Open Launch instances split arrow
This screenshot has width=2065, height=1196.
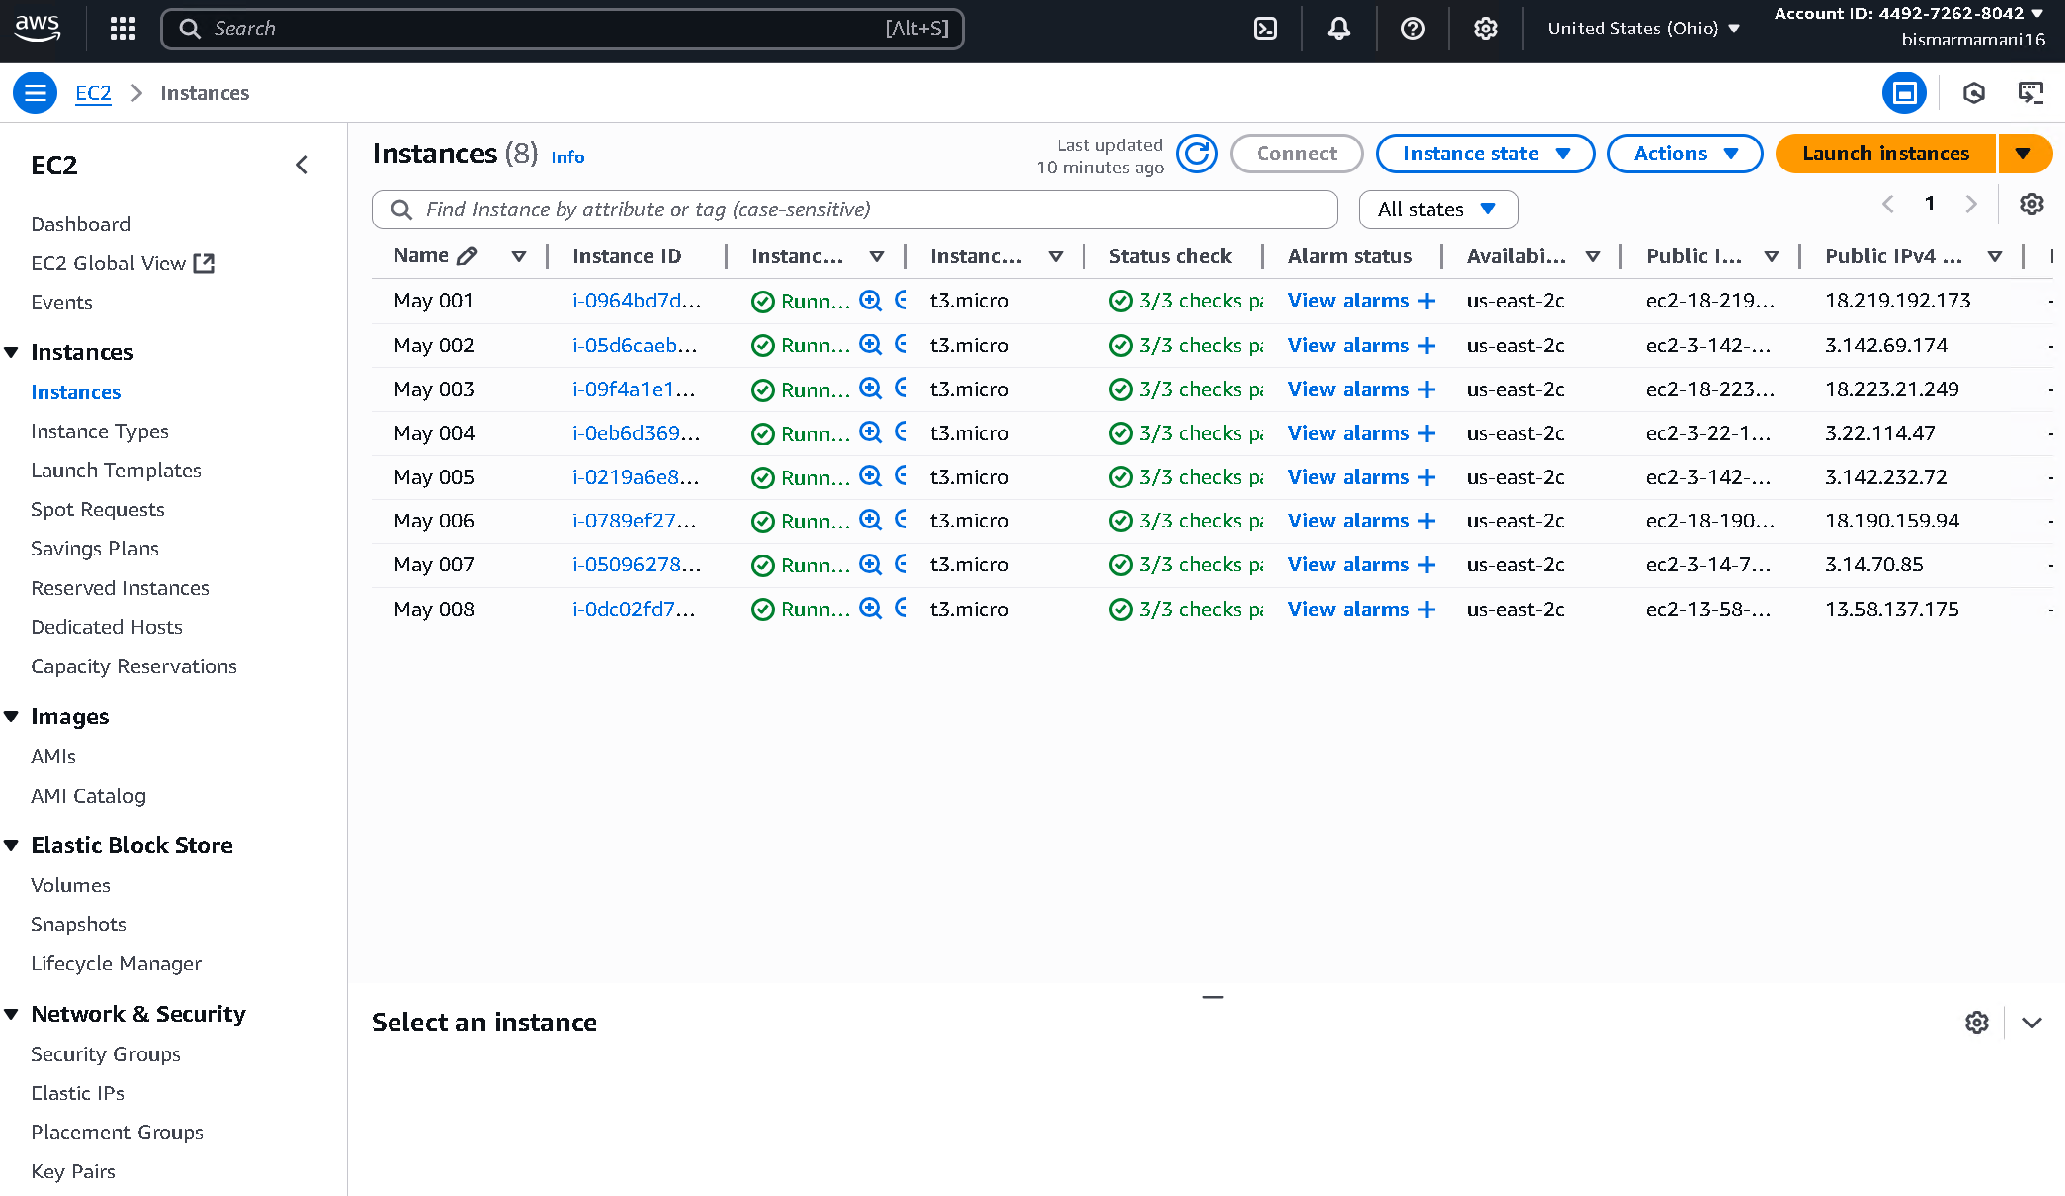[x=2024, y=154]
